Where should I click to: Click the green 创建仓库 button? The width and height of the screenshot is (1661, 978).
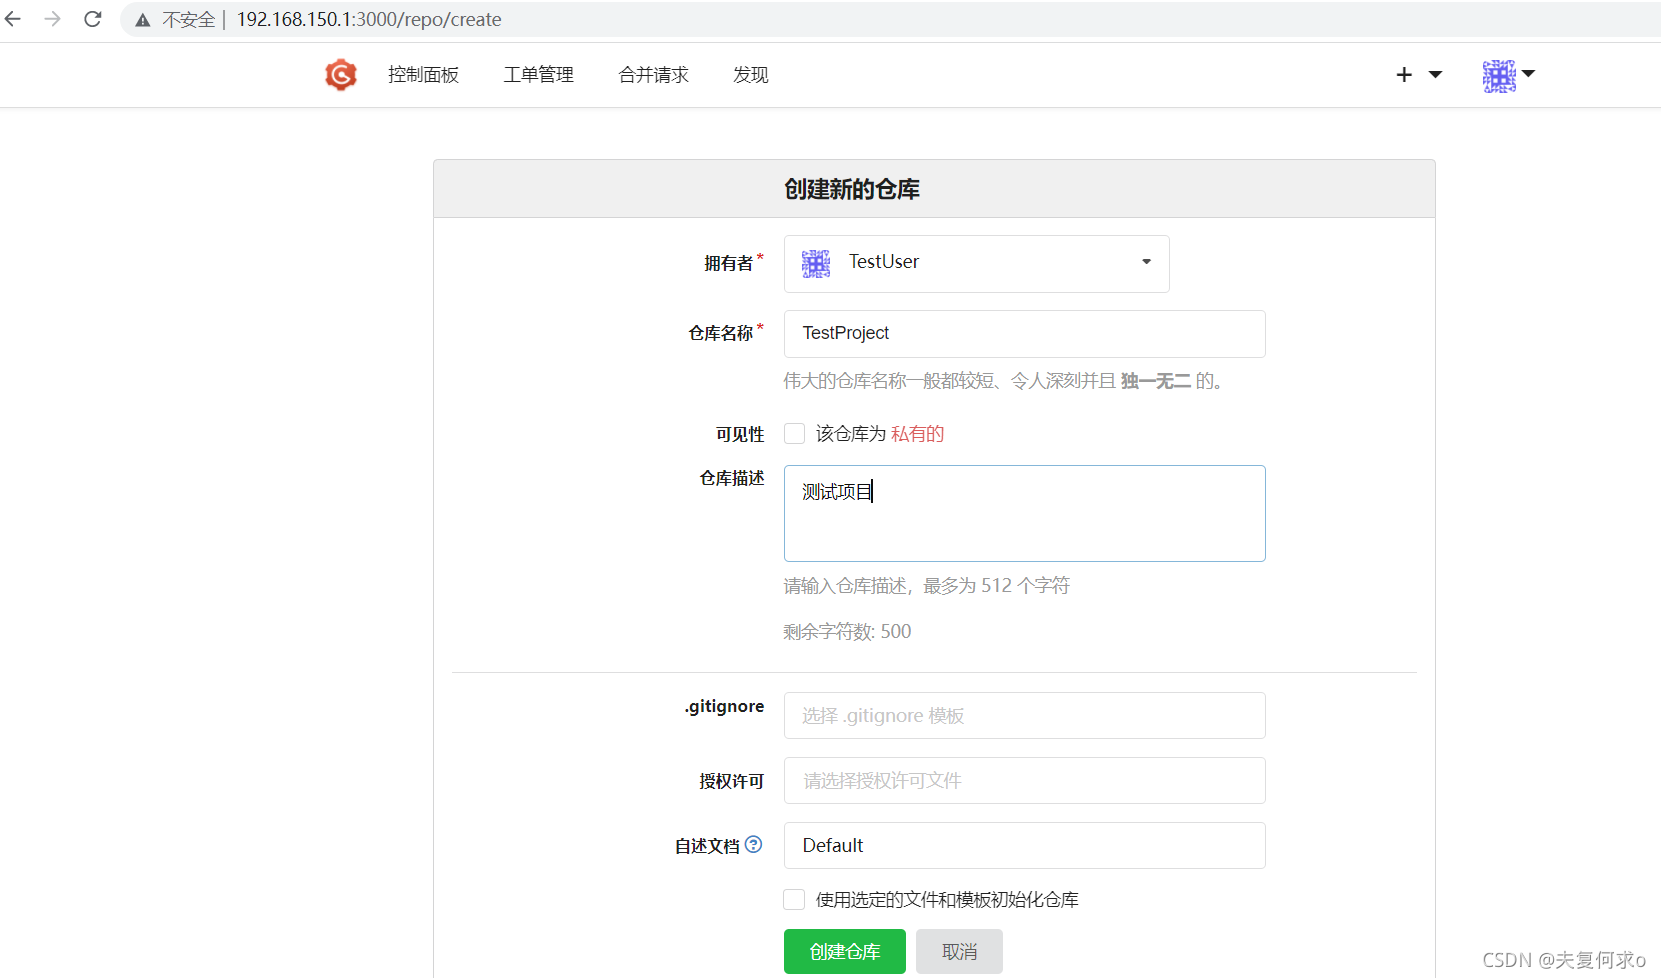pyautogui.click(x=844, y=952)
